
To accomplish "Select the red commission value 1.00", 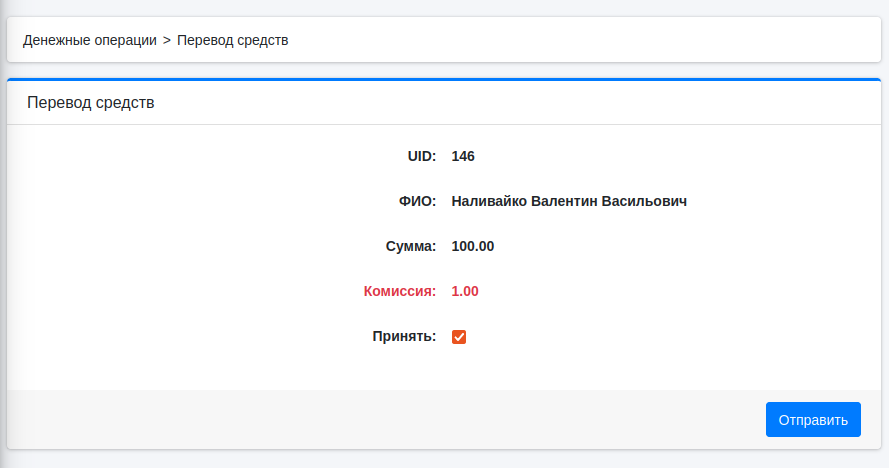I will (465, 291).
